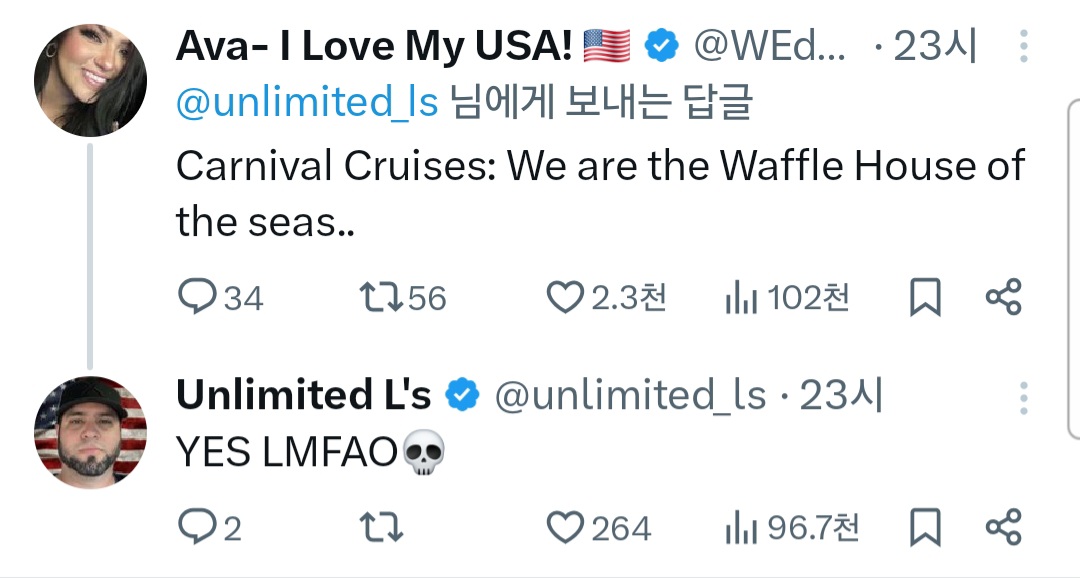
Task: Retweet Ava's Carnival Cruises tweet
Action: point(378,297)
